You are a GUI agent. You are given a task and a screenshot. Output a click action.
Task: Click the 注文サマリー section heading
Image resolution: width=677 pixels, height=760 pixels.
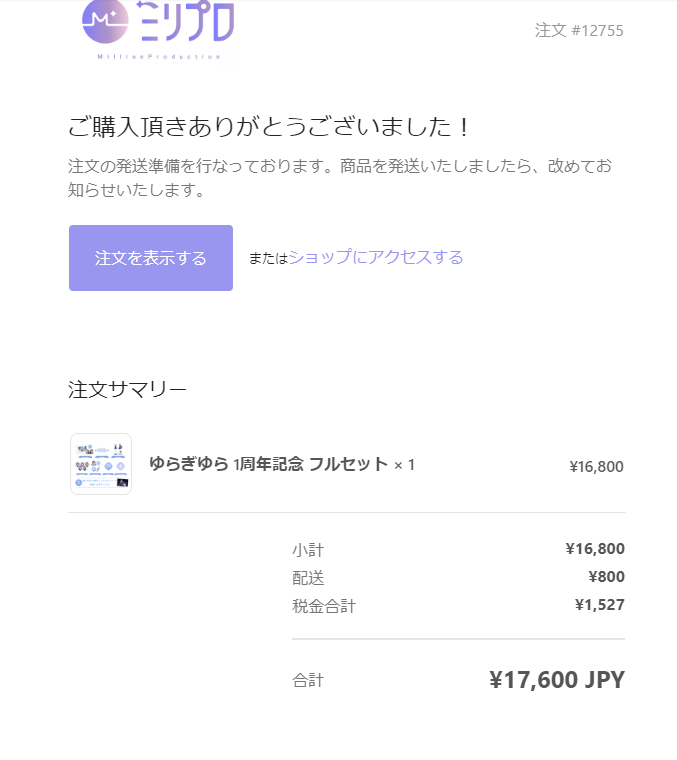[x=127, y=390]
